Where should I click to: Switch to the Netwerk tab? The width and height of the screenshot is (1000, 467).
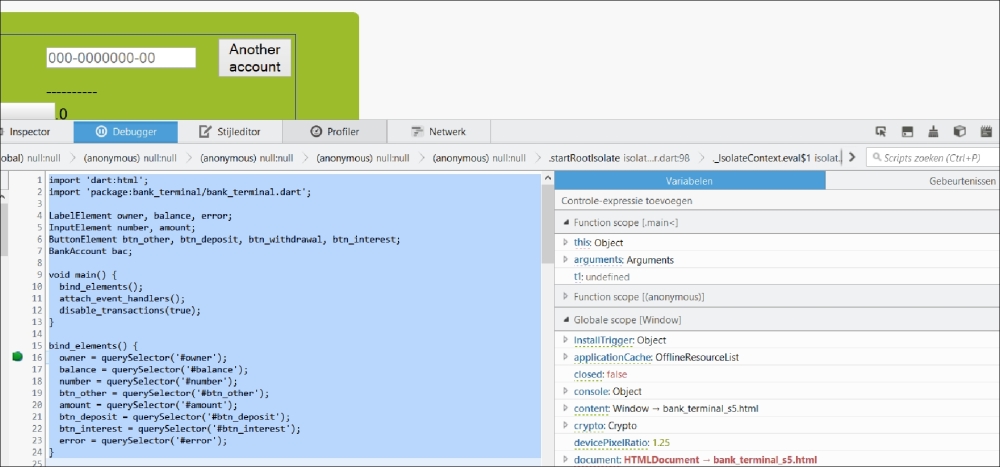pos(439,132)
